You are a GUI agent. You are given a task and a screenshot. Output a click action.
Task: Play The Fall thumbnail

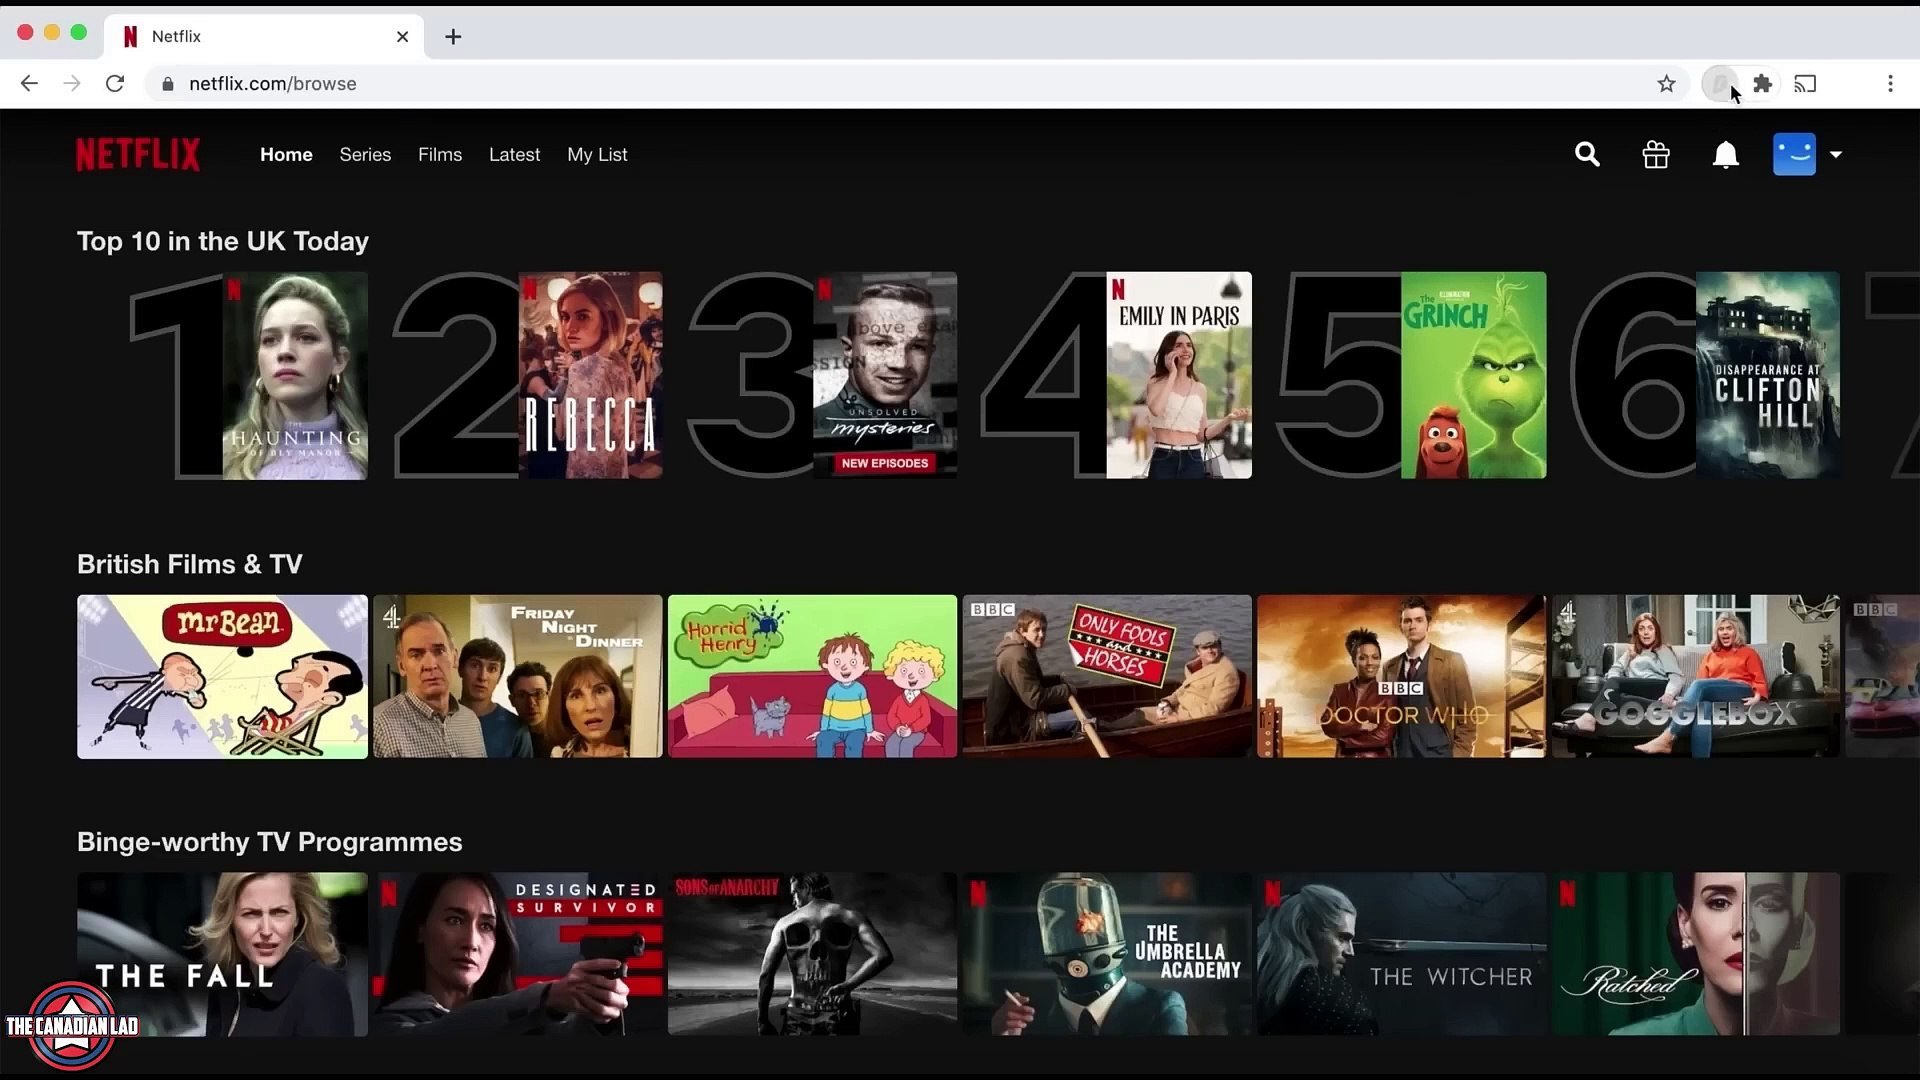click(222, 954)
